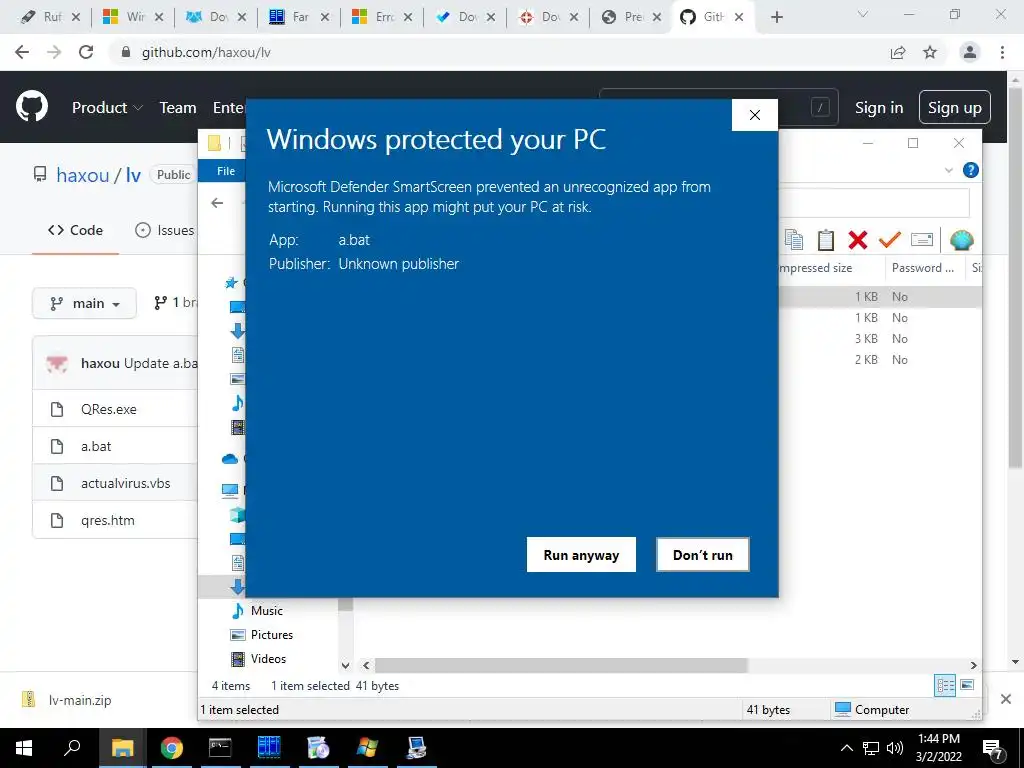The height and width of the screenshot is (768, 1024).
Task: Click the haxou commit avatar
Action: (57, 364)
